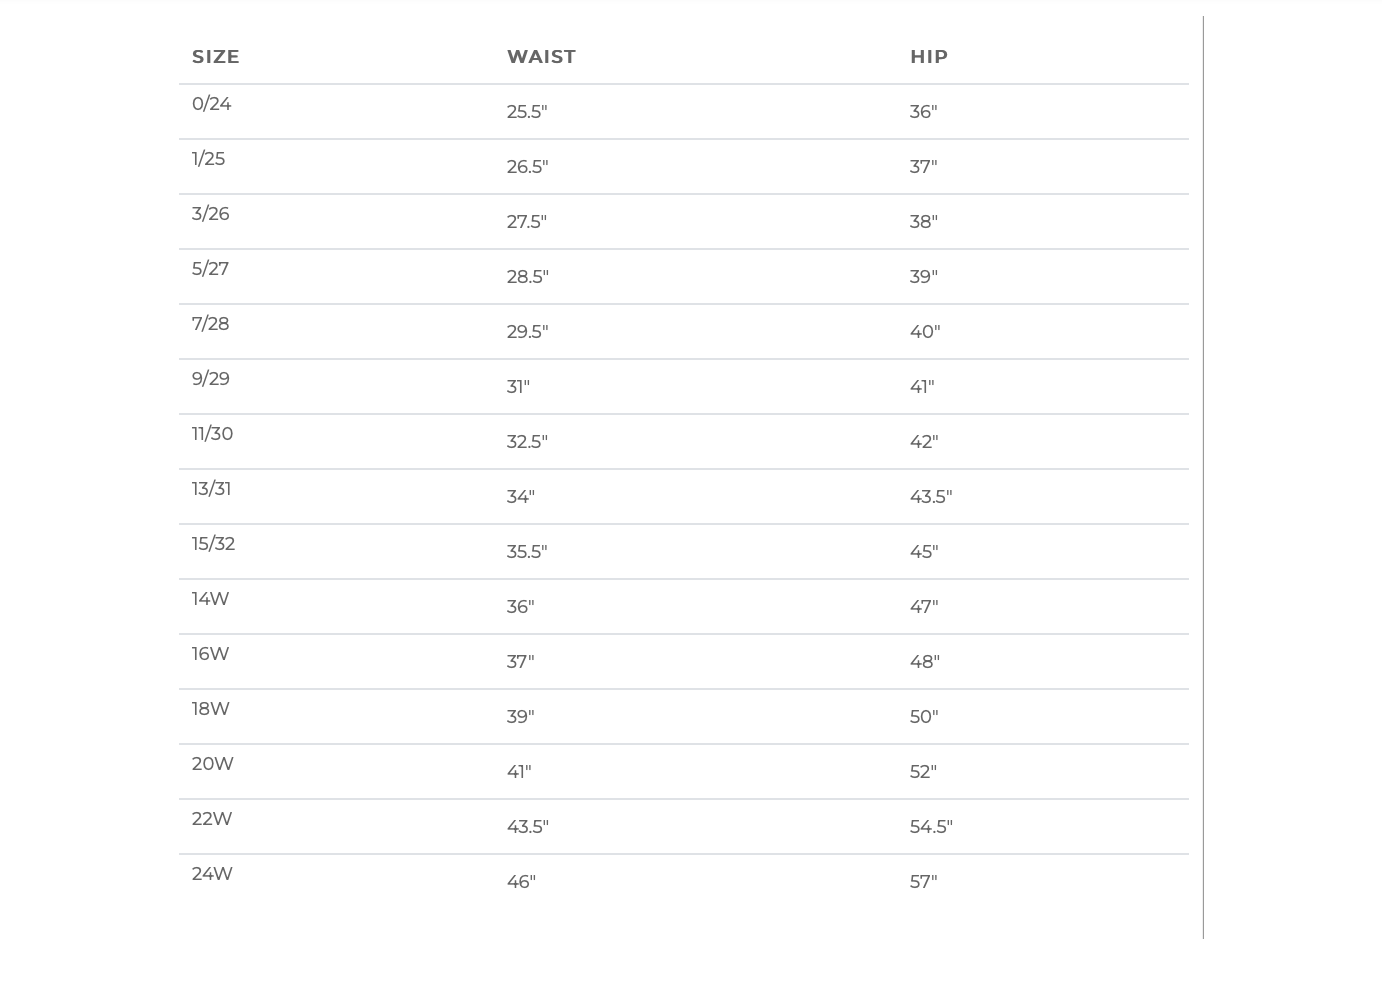Click the 31" waist measurement

click(518, 387)
